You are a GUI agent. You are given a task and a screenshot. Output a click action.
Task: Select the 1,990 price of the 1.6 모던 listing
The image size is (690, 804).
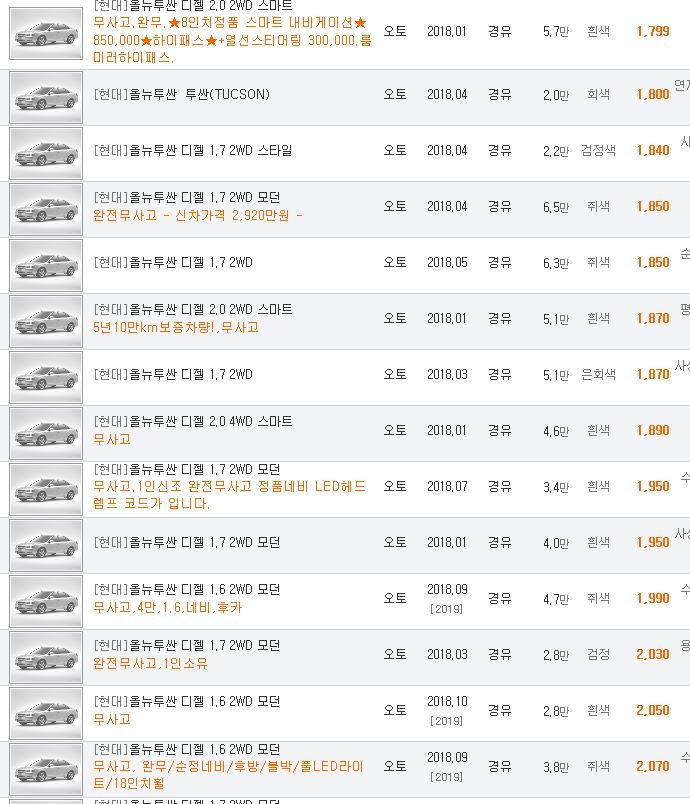653,598
